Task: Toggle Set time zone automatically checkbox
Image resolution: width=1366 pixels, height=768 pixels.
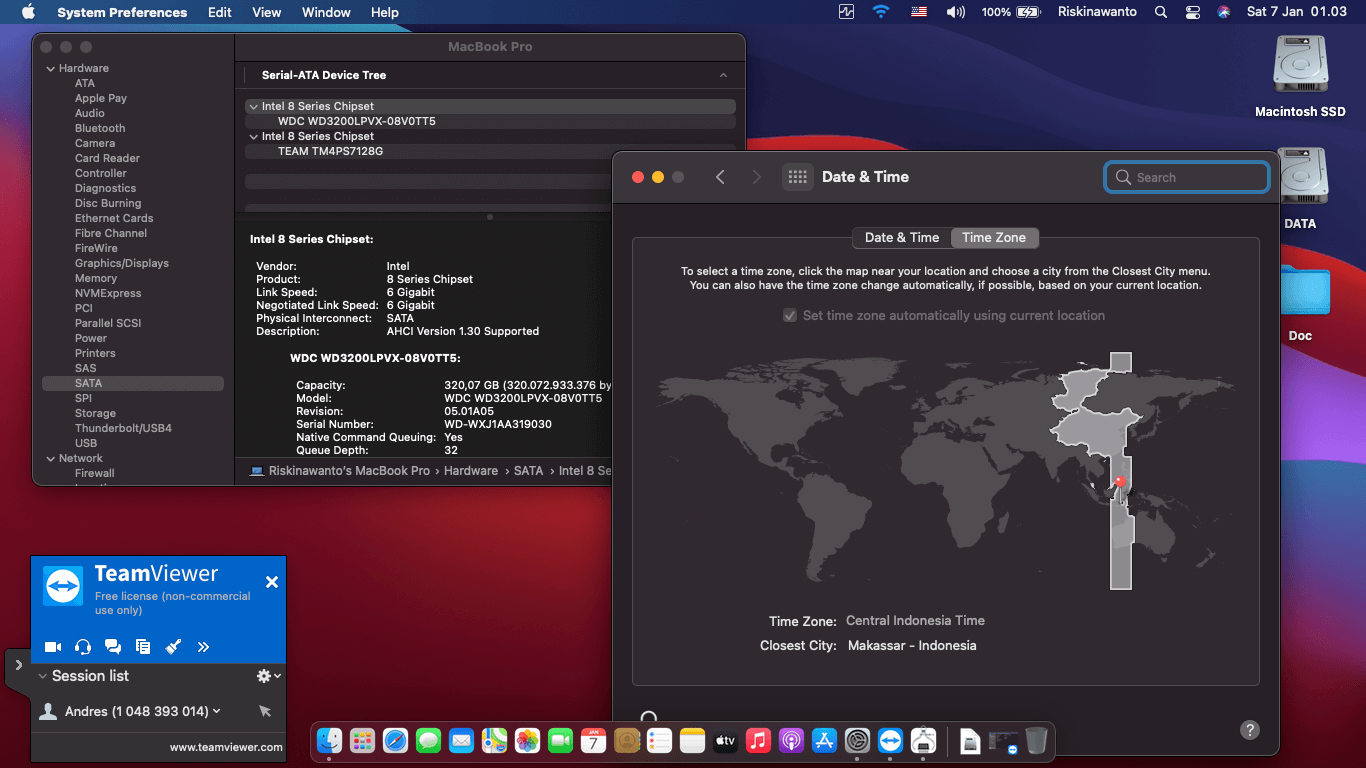Action: [791, 315]
